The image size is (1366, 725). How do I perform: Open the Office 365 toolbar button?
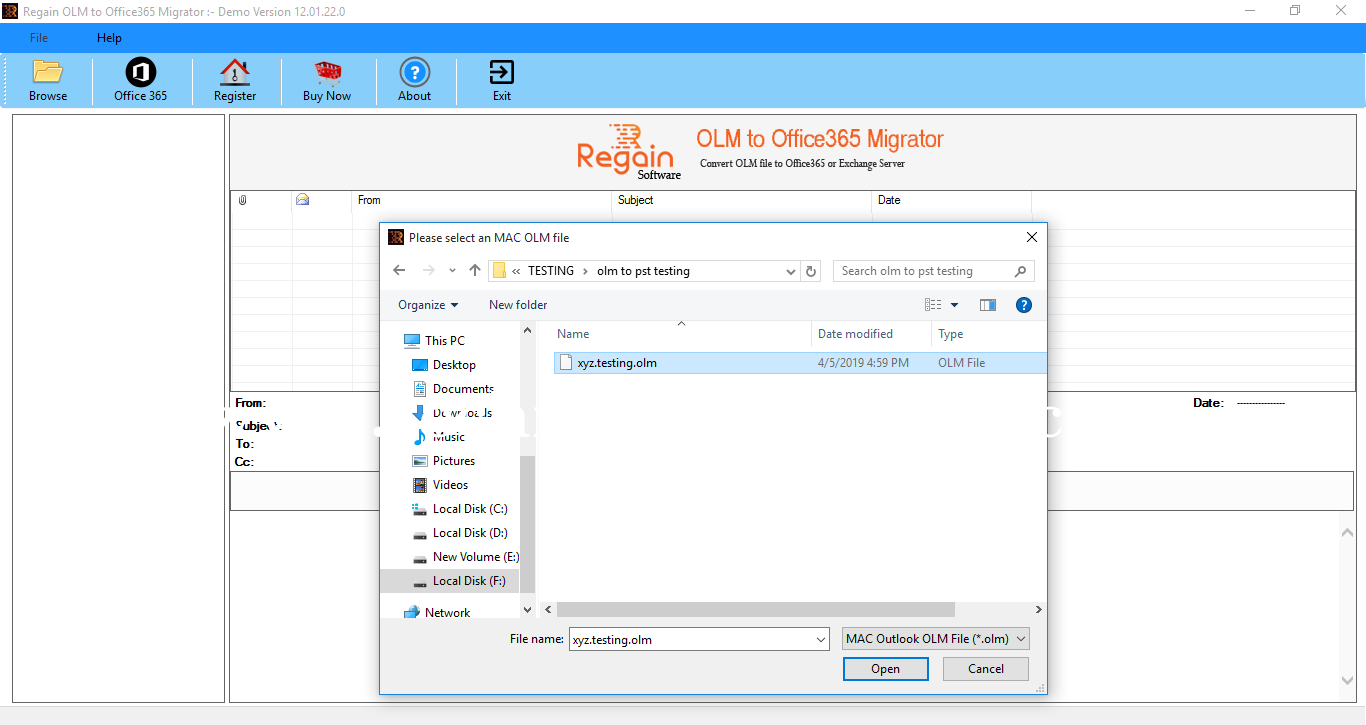[140, 80]
